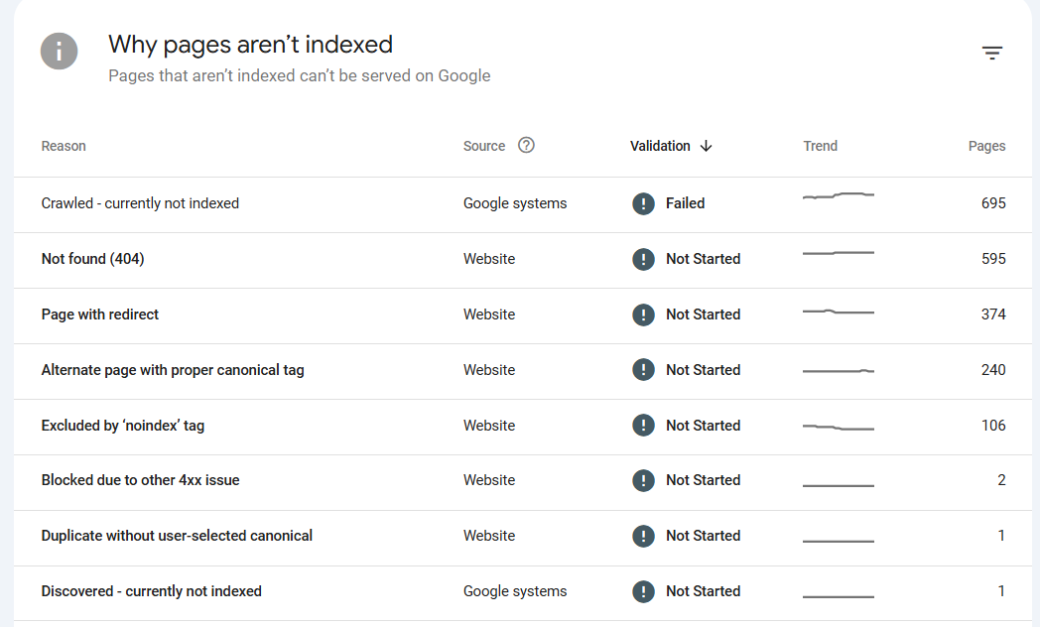
Task: Sort the table by Pages column
Action: [987, 145]
